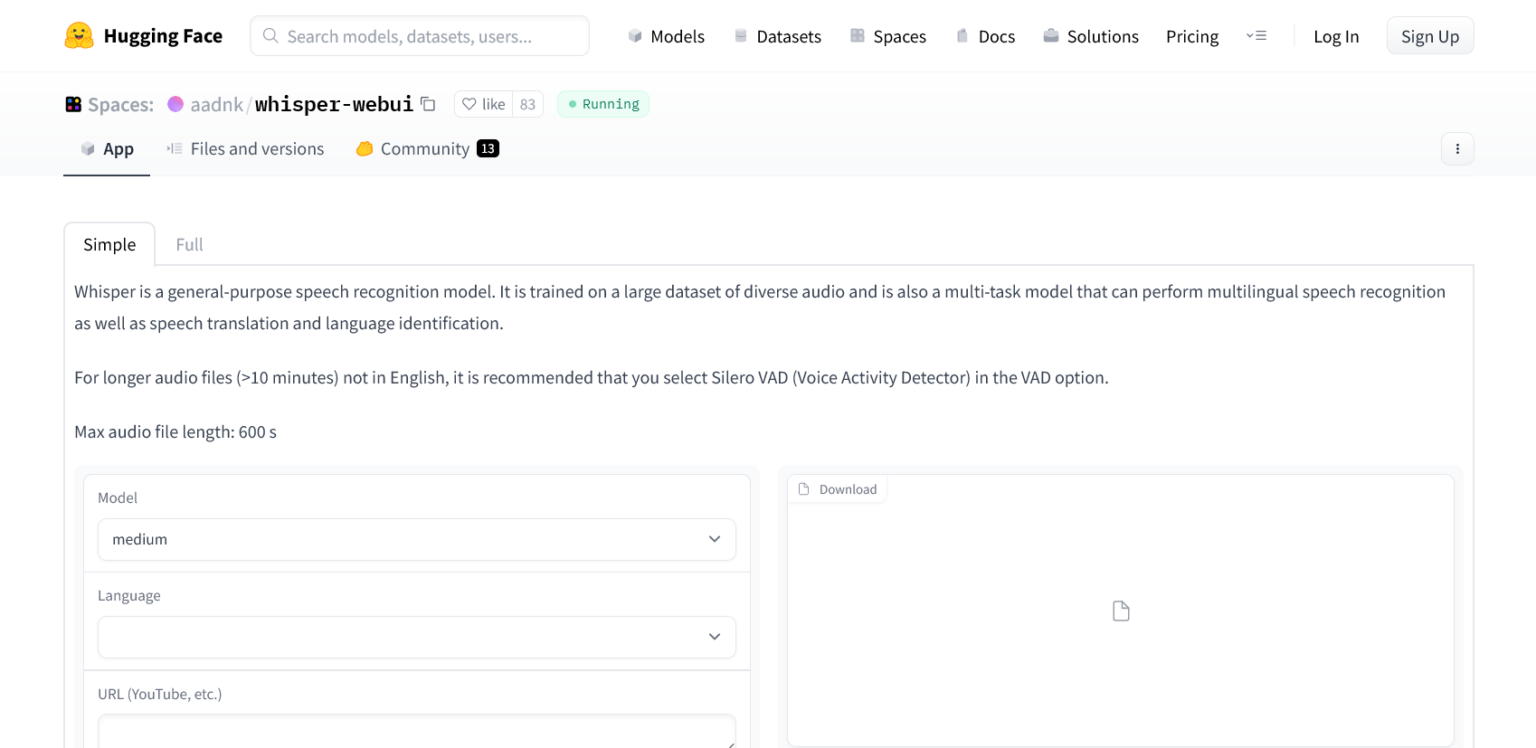
Task: Click the Log In link
Action: [1336, 35]
